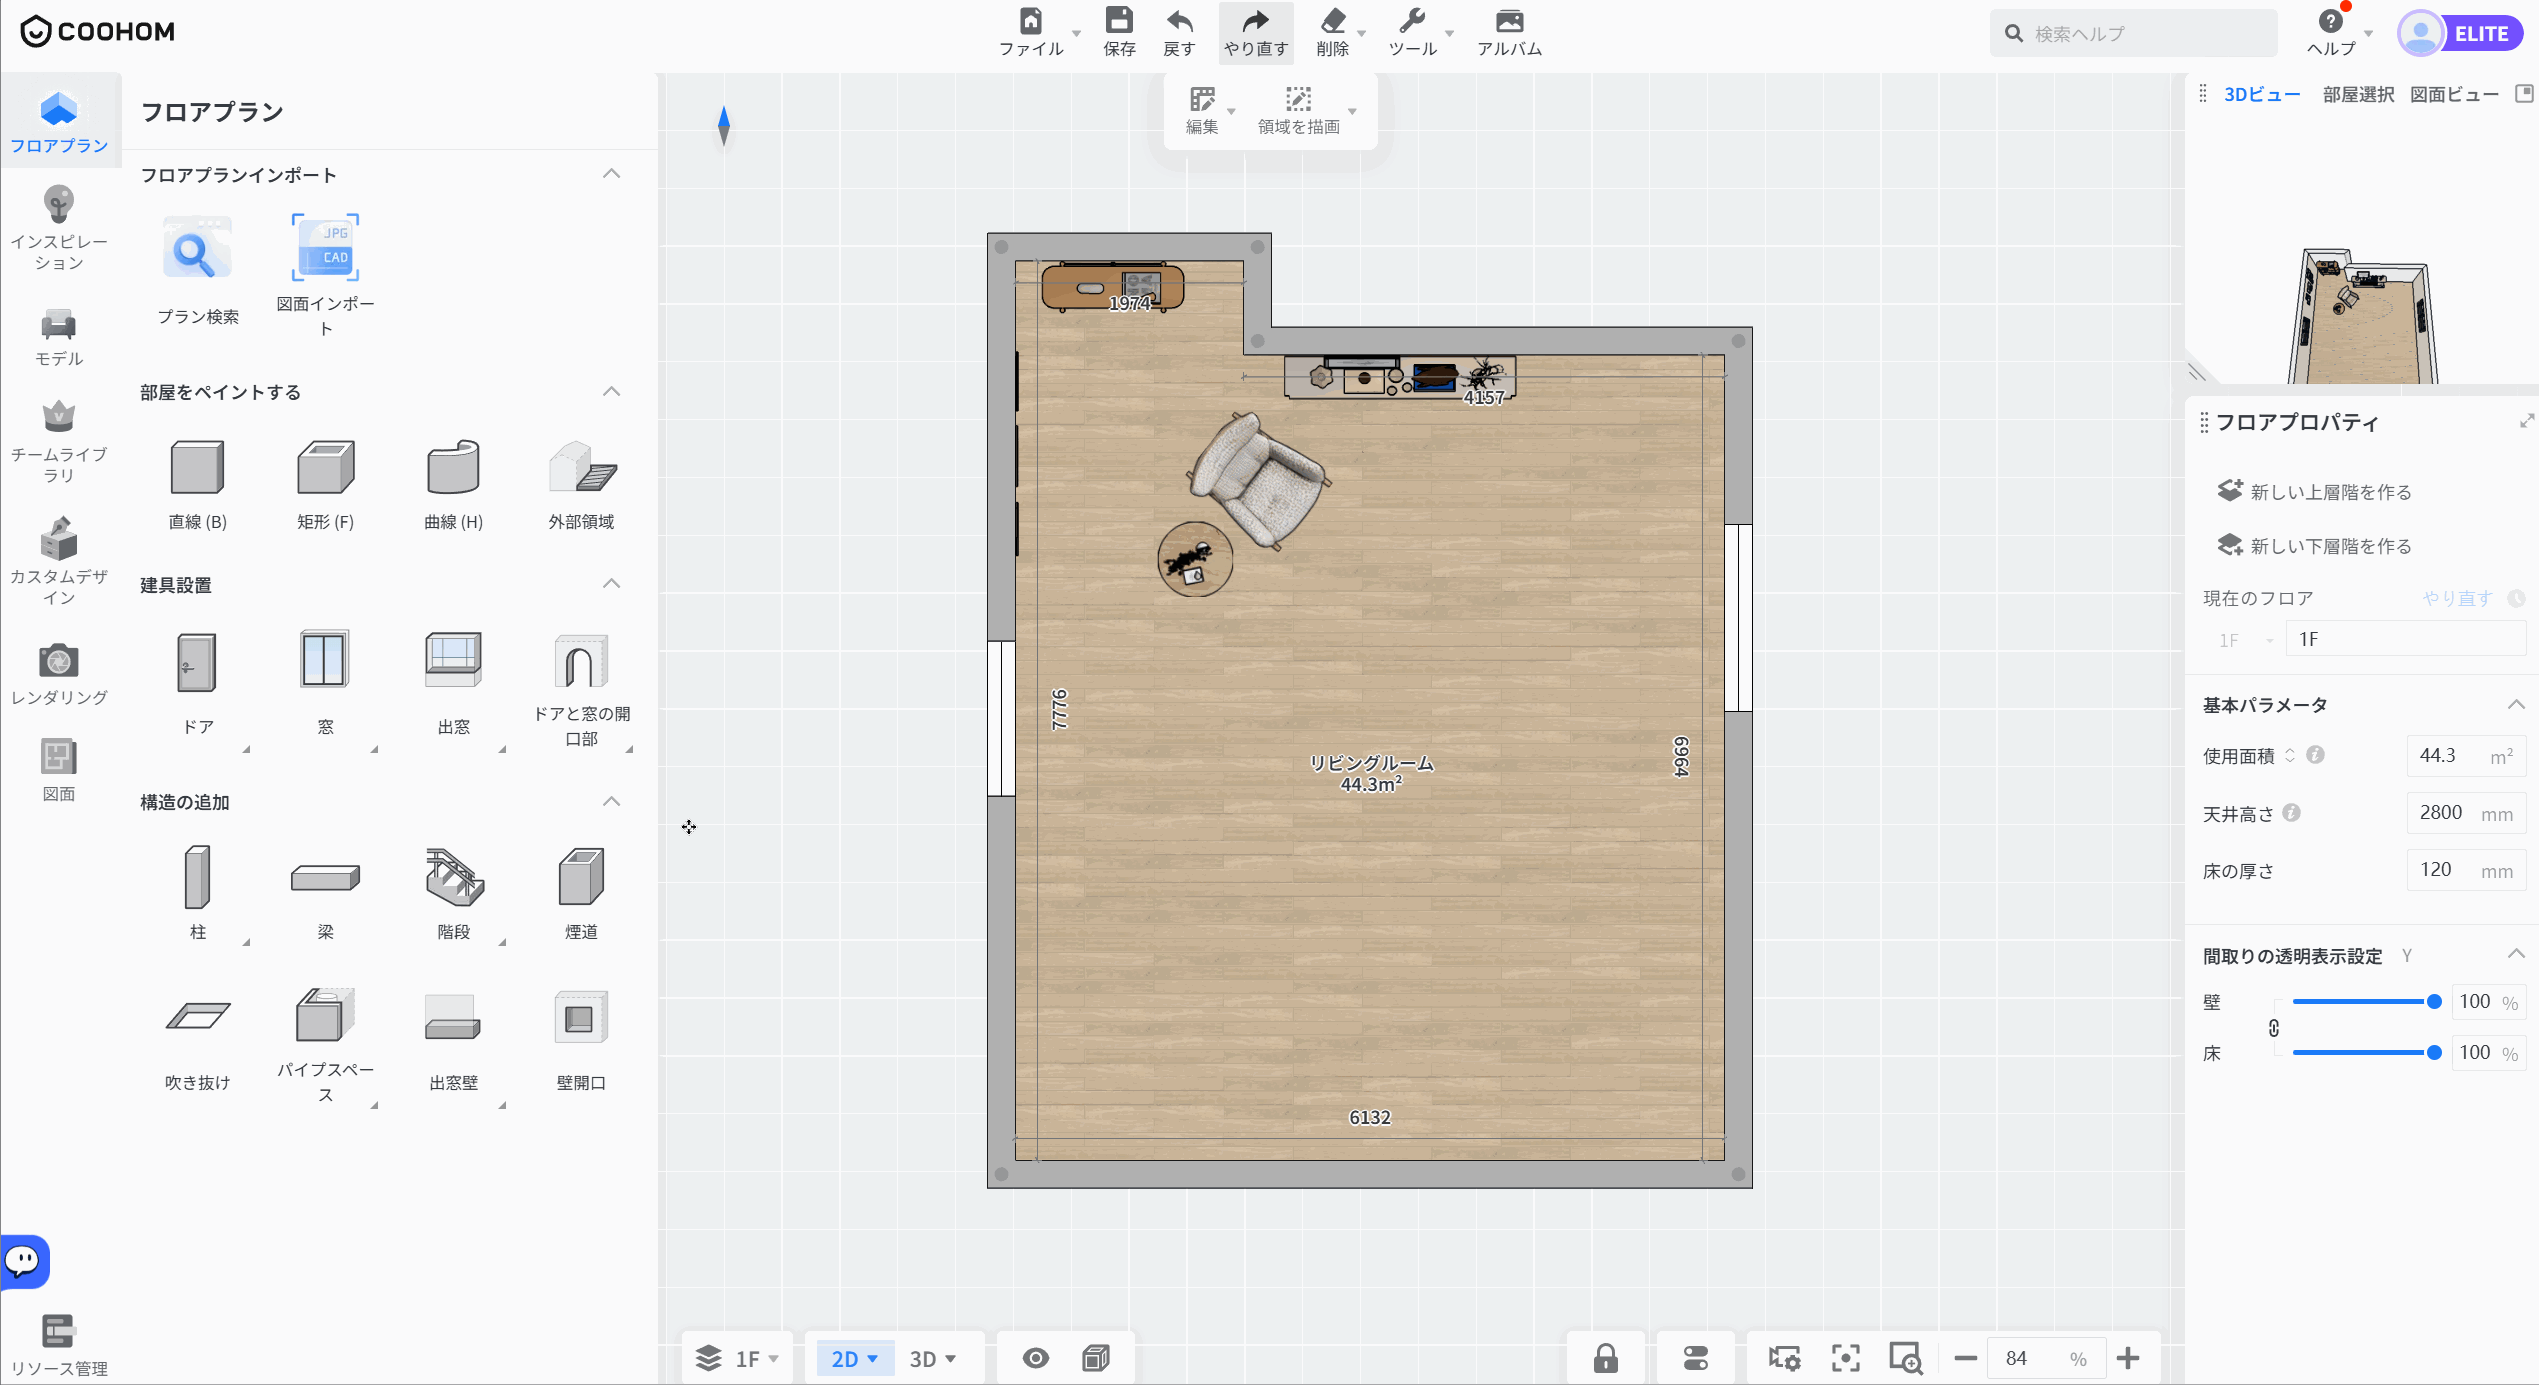2539x1385 pixels.
Task: Click the 保存 (Save) icon
Action: [1119, 21]
